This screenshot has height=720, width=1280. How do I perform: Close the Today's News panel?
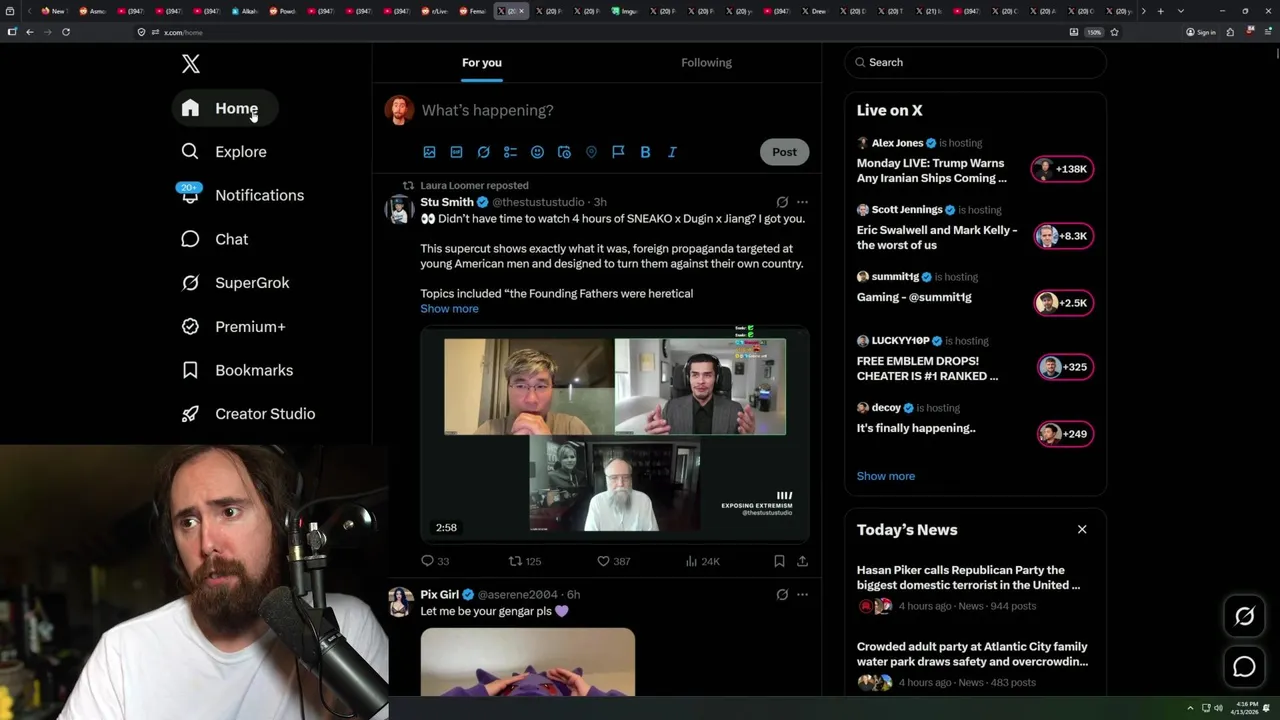tap(1082, 529)
